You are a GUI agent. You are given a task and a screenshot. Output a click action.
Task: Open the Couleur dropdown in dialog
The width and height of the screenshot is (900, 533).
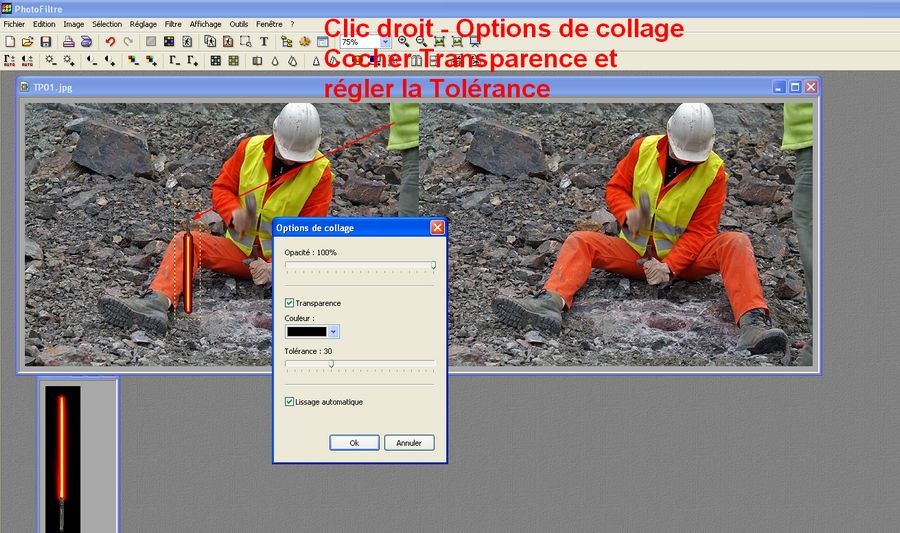tap(334, 332)
